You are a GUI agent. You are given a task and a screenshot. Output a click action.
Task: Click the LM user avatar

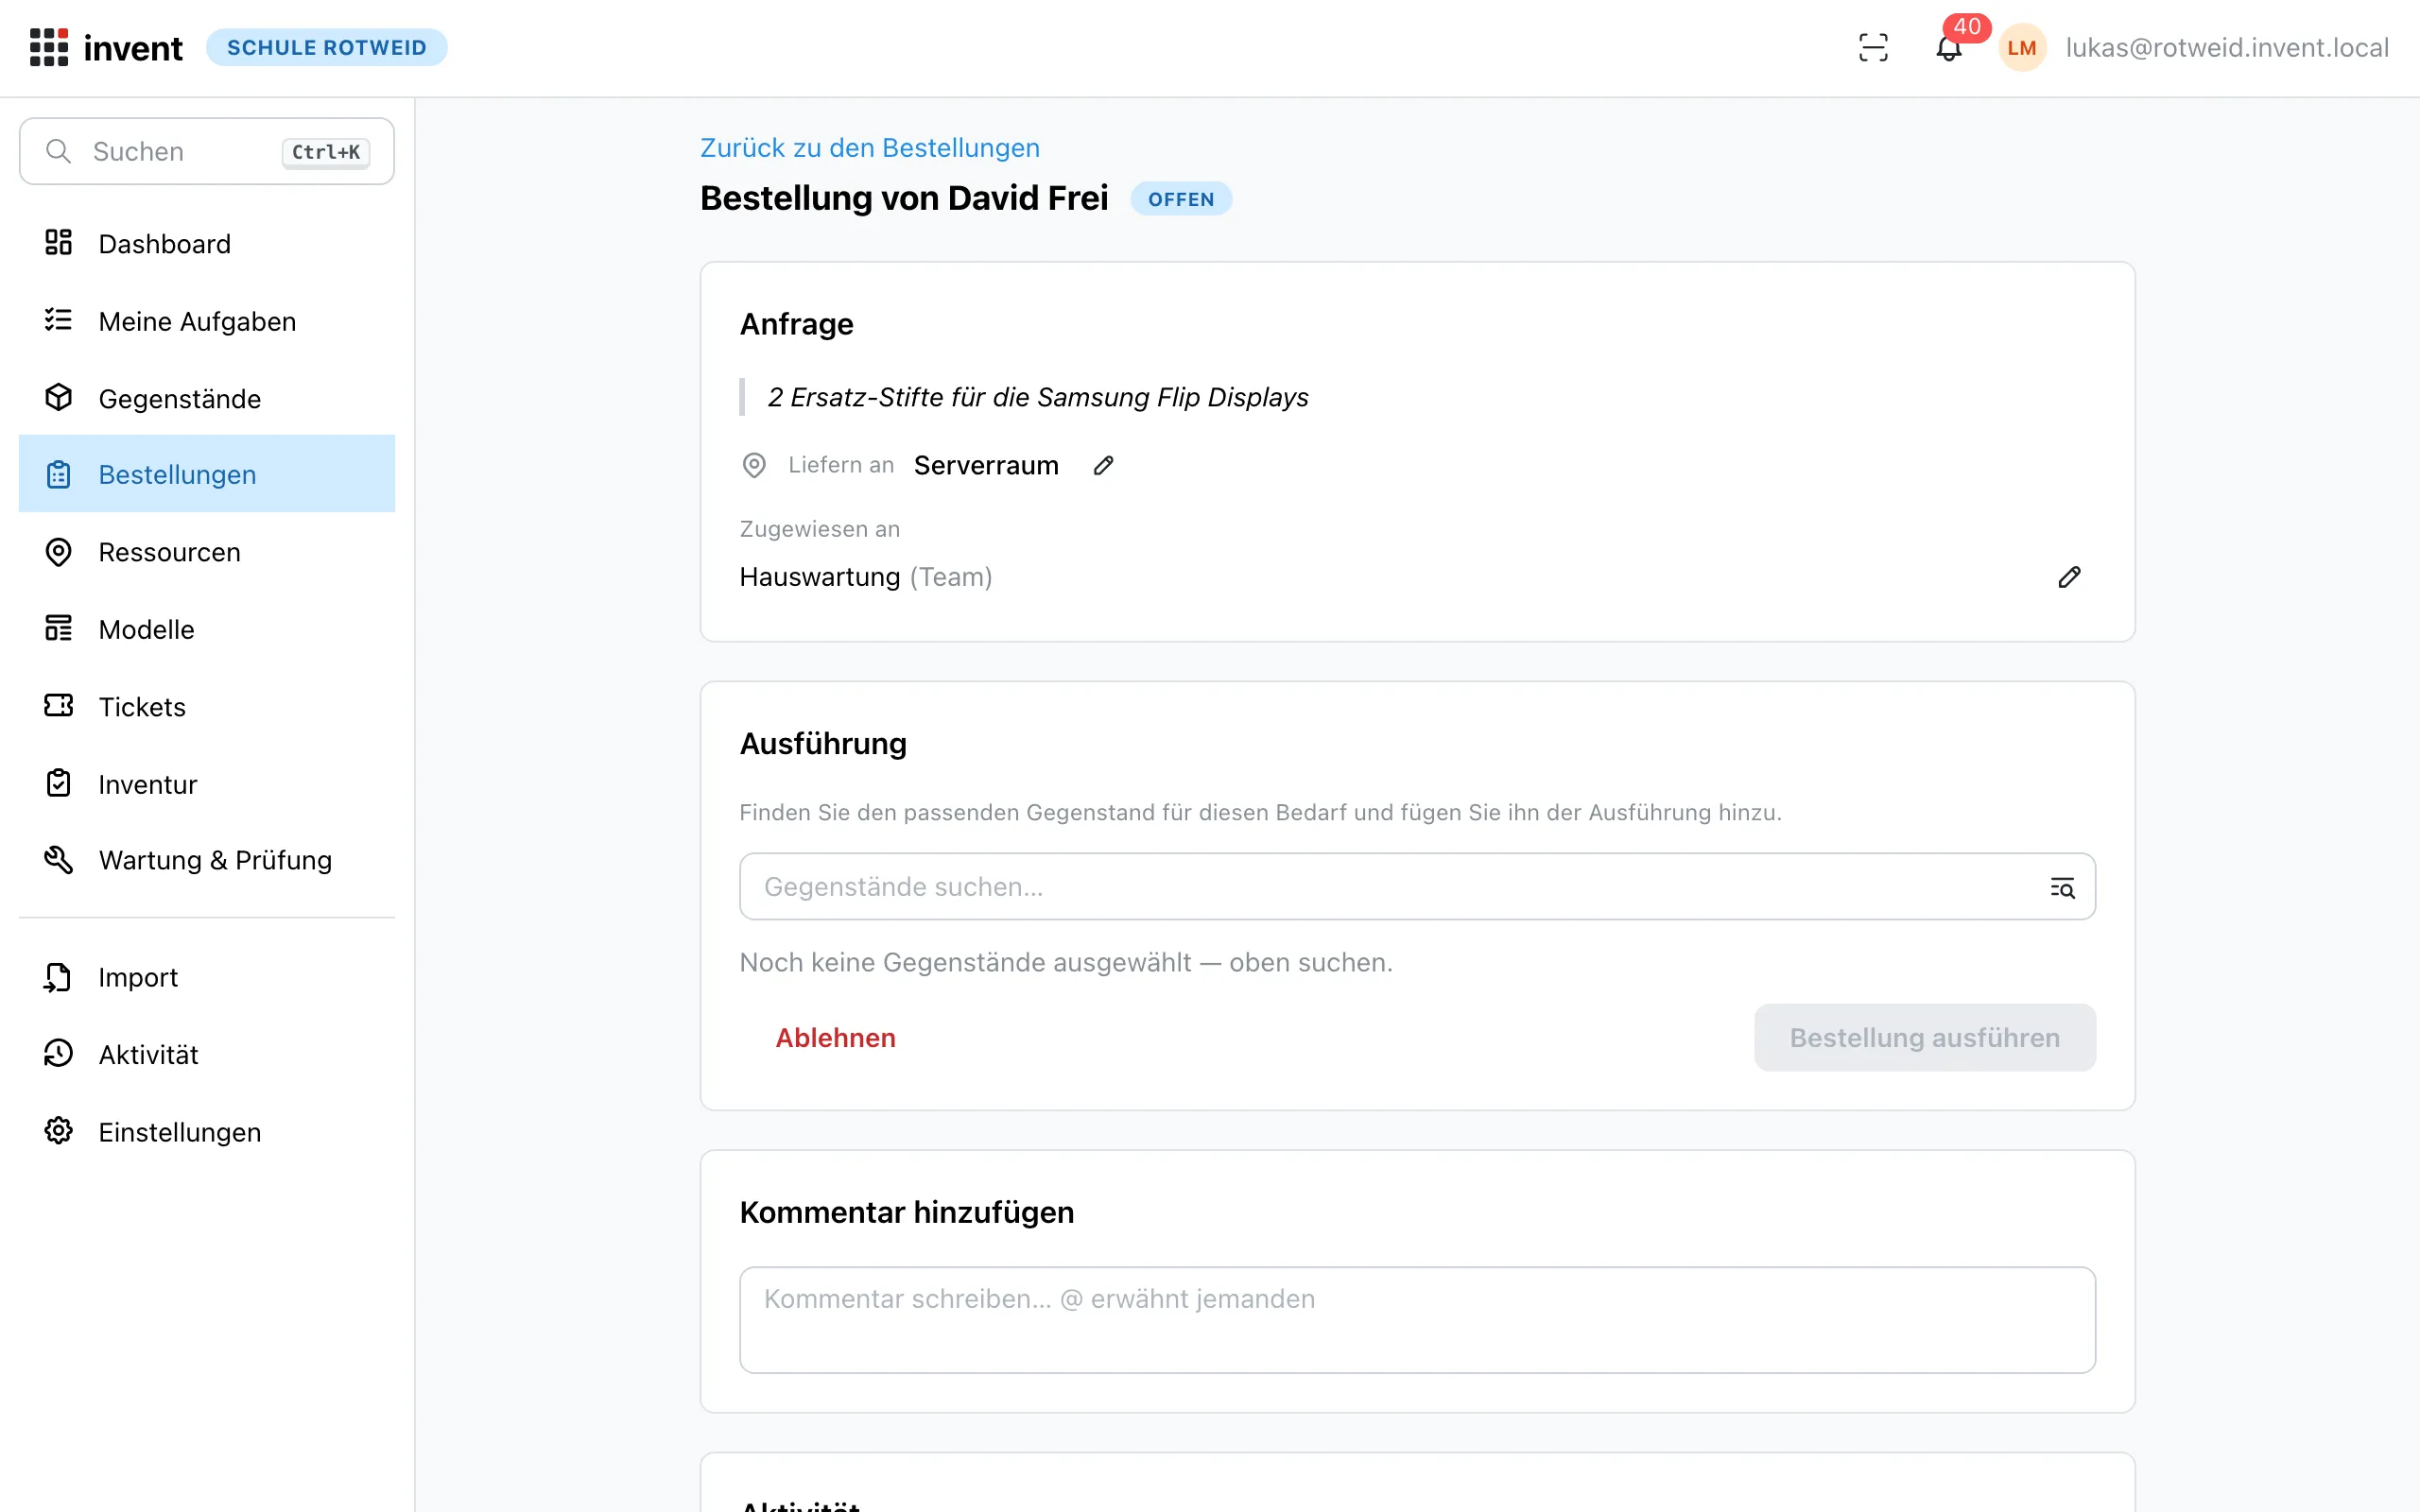click(2022, 47)
